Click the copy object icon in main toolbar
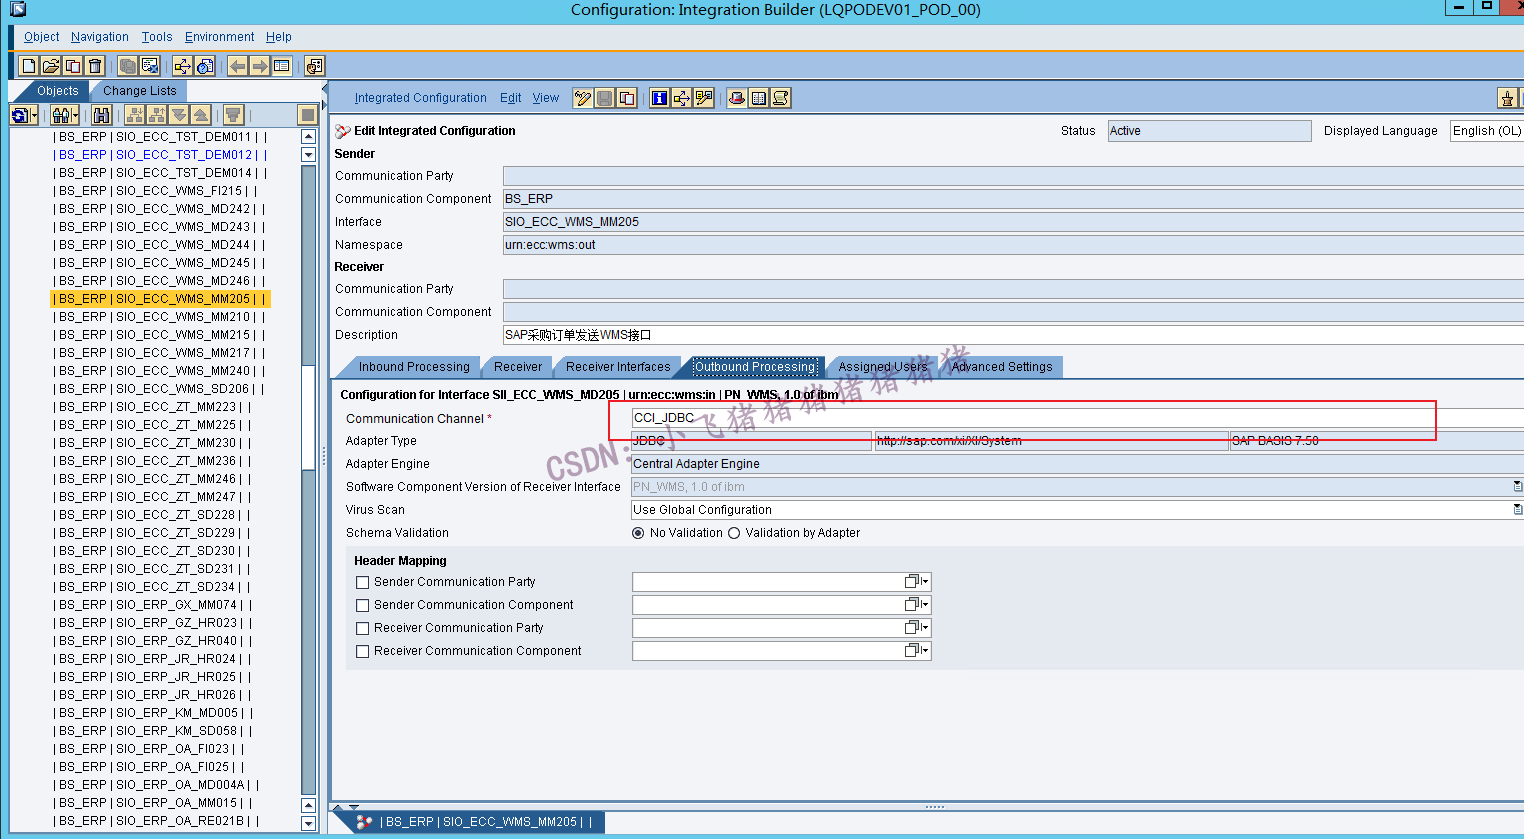This screenshot has height=839, width=1524. (x=72, y=66)
